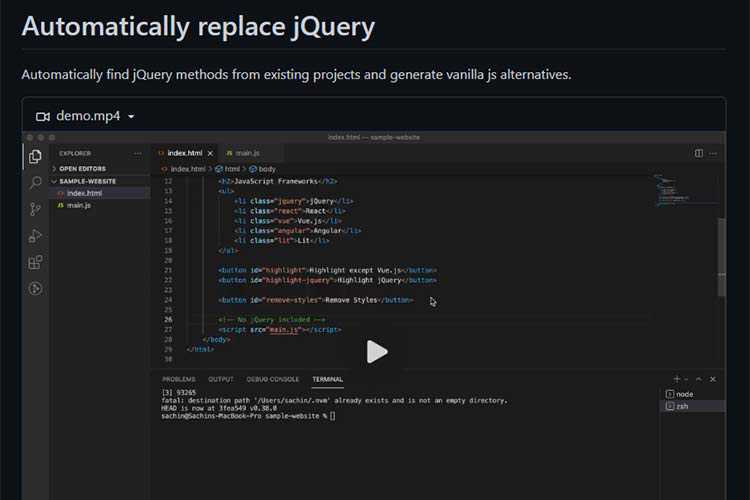Select the node terminal session
This screenshot has width=750, height=500.
pos(684,394)
